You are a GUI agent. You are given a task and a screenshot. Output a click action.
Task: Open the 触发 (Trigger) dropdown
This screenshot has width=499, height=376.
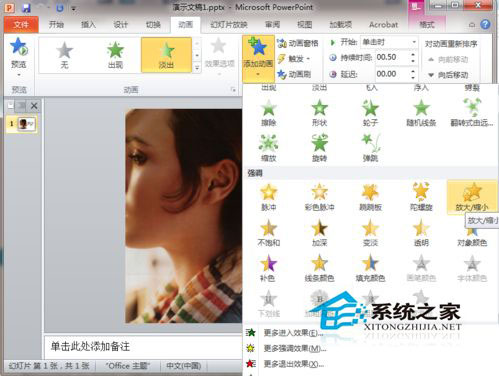tap(294, 59)
